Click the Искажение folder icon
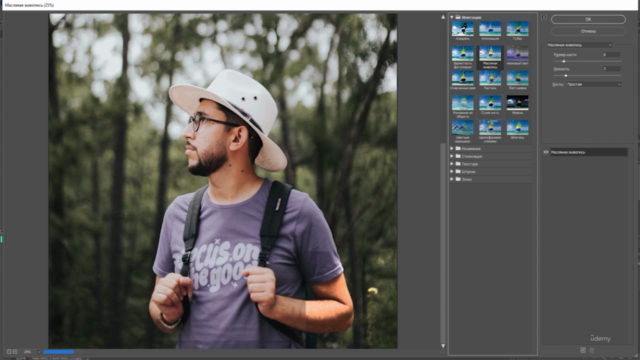 point(458,149)
